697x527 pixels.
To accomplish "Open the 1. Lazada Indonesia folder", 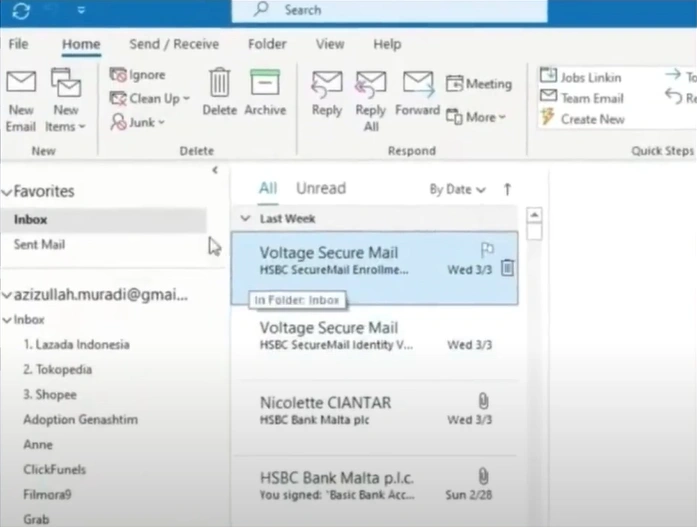I will 76,344.
